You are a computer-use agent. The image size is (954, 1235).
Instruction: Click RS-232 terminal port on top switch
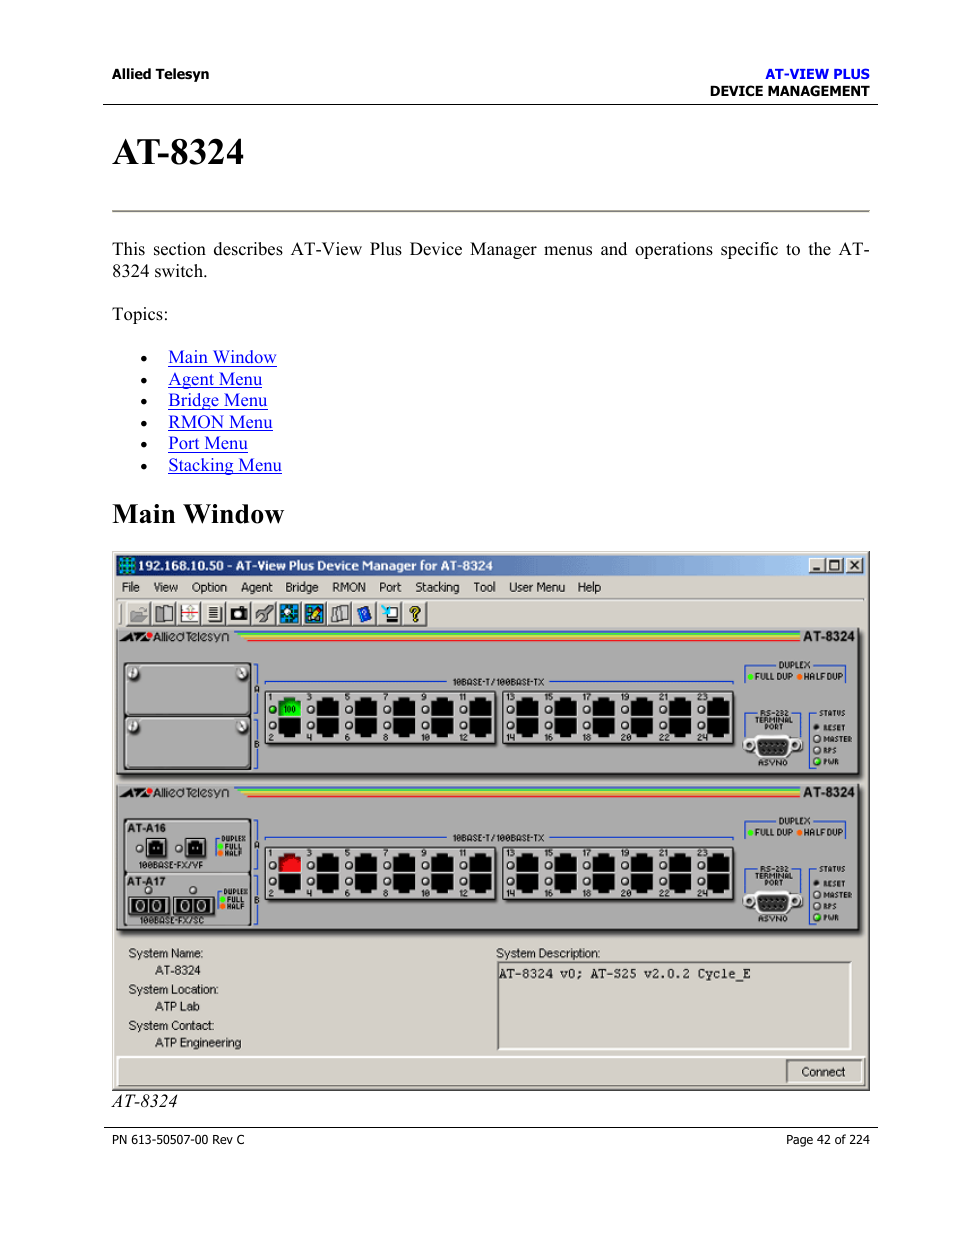[773, 746]
